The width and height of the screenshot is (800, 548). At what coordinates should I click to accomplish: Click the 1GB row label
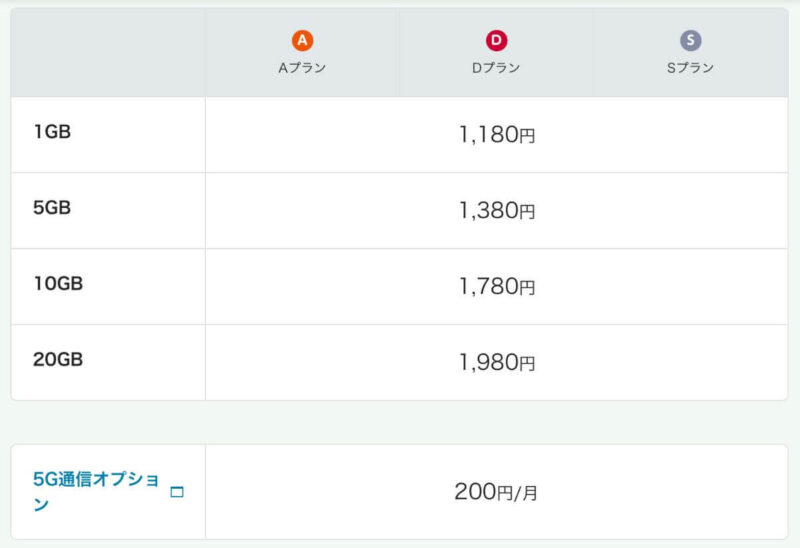click(x=52, y=132)
